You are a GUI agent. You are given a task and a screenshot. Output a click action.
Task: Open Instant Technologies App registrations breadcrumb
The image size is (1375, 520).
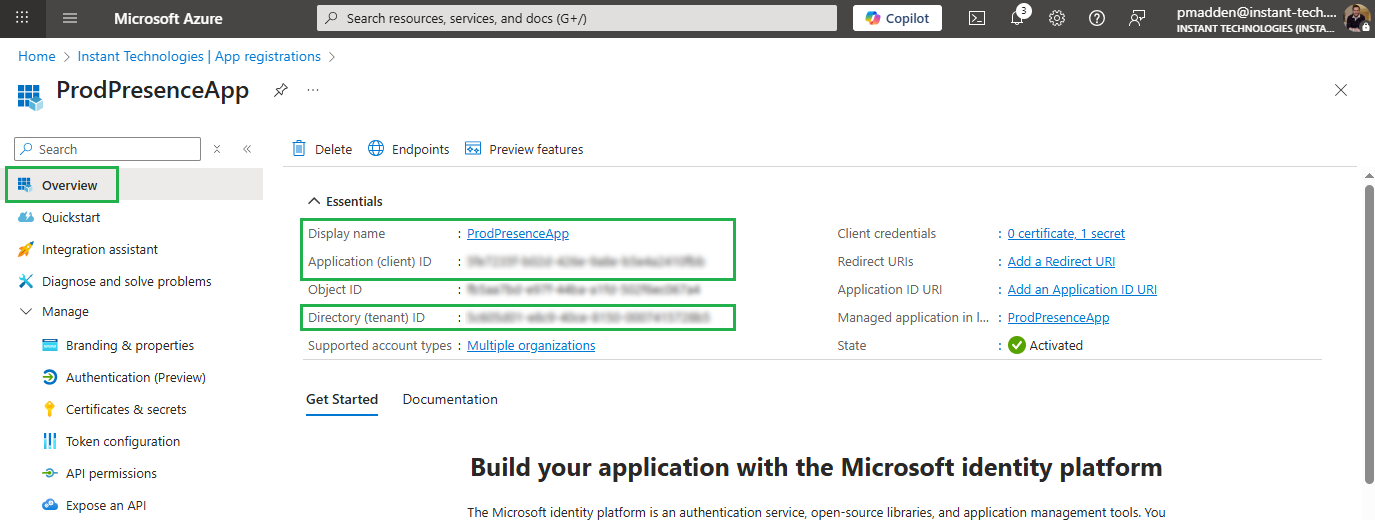coord(199,57)
